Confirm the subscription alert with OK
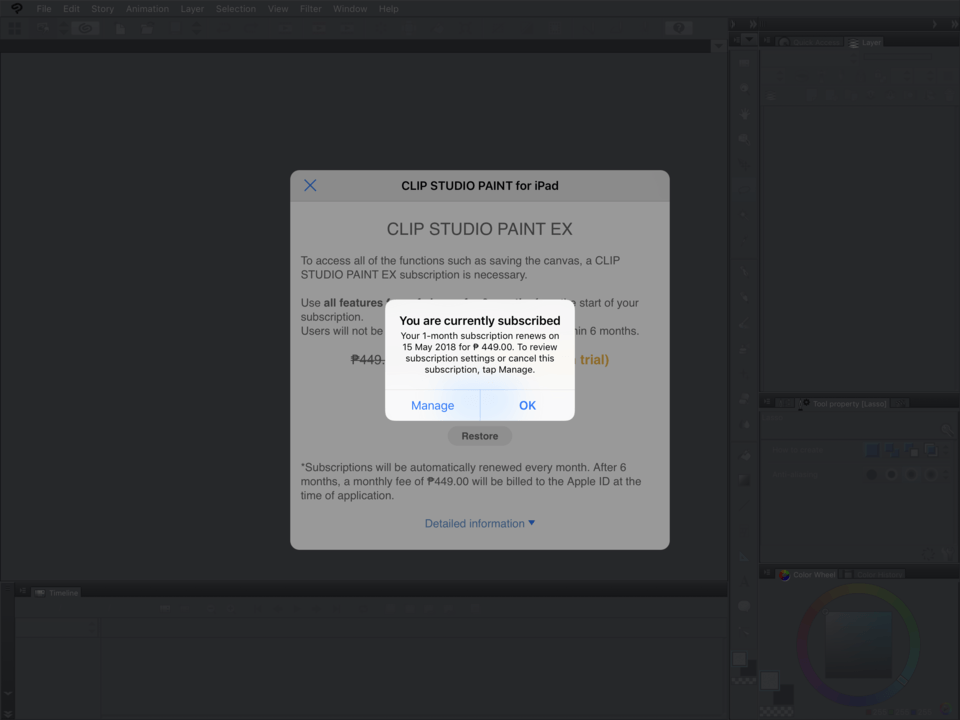The image size is (960, 720). (x=527, y=405)
